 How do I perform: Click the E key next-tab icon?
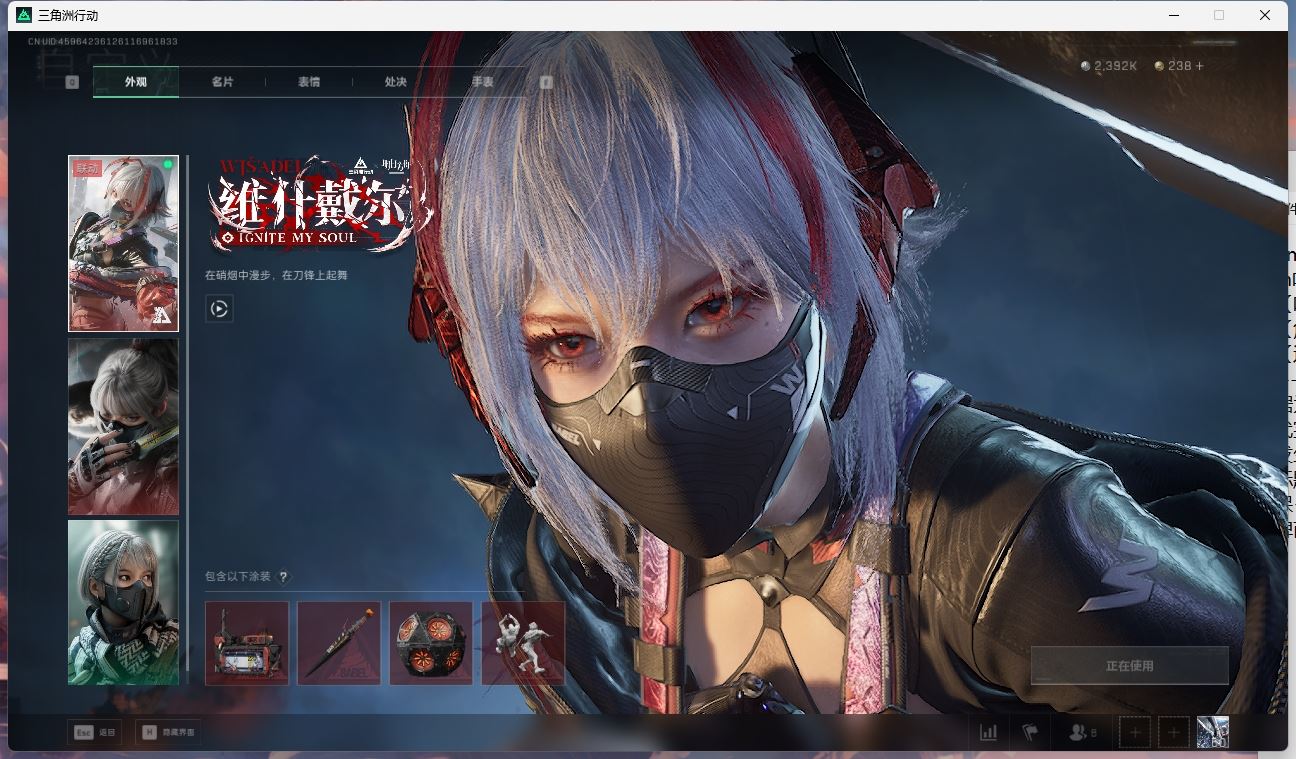pyautogui.click(x=546, y=82)
